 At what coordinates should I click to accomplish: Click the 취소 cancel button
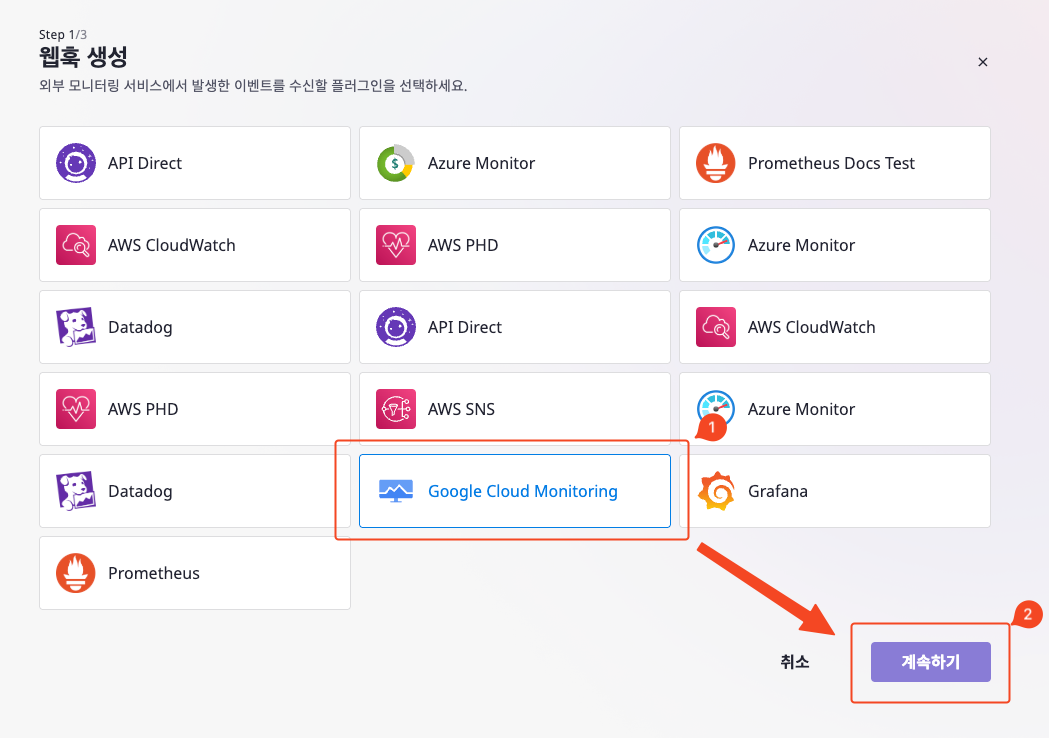click(x=795, y=662)
